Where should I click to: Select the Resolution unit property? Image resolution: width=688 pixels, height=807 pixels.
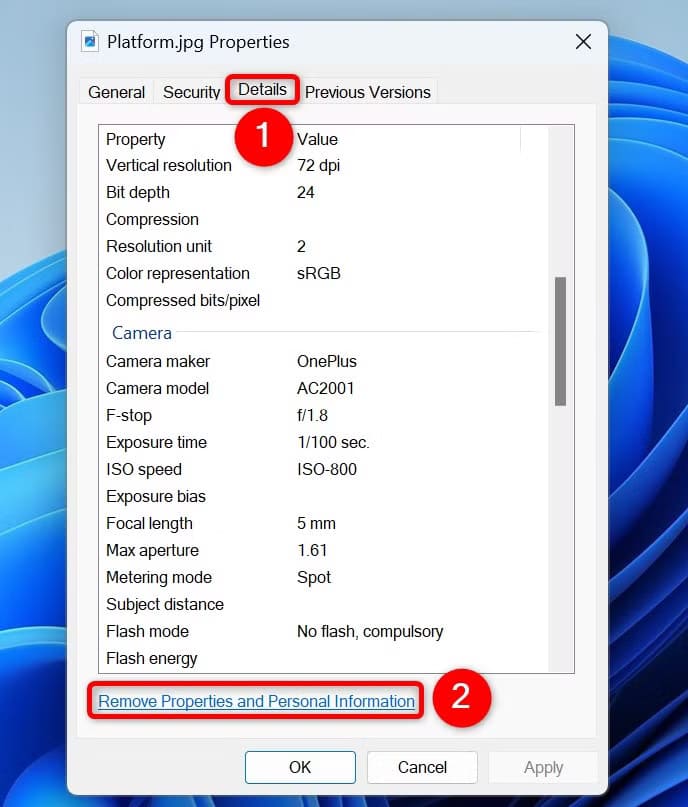point(158,247)
